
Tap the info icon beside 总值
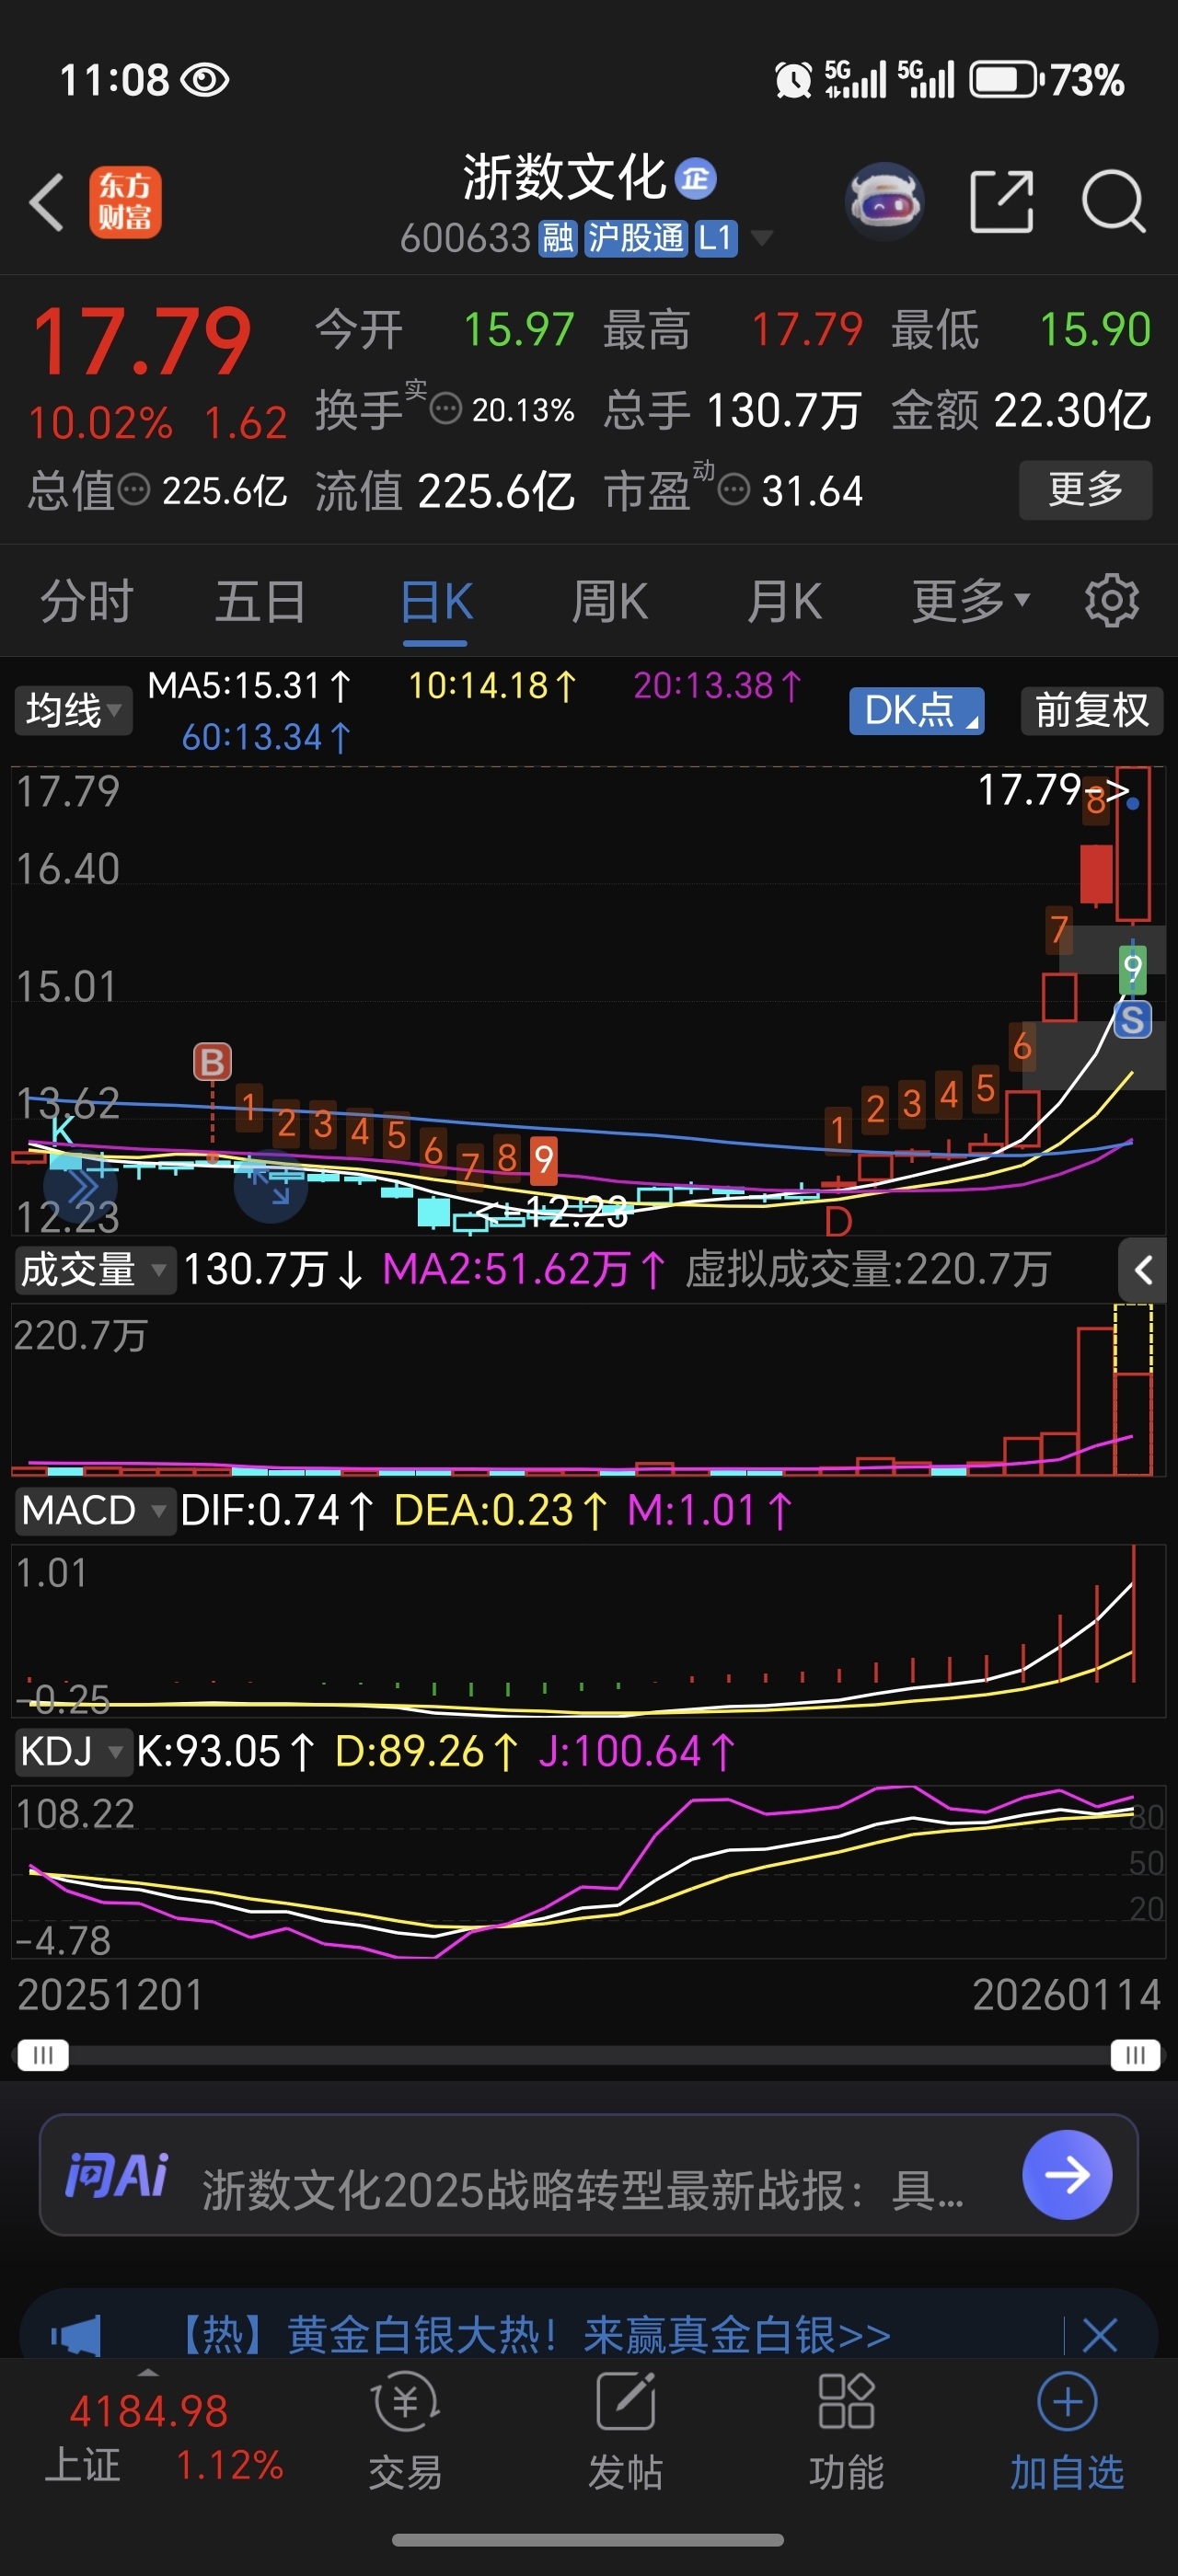click(x=134, y=490)
